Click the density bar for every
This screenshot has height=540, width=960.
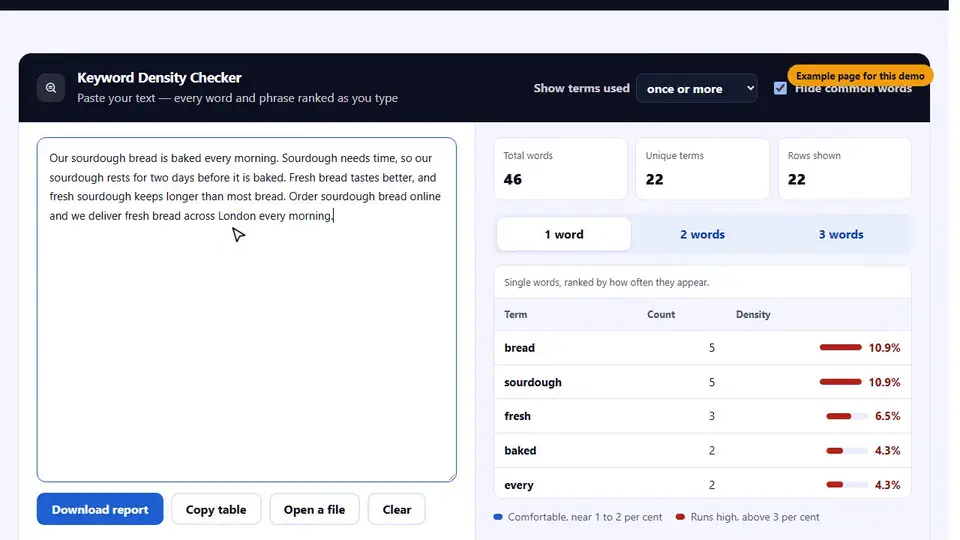(x=847, y=484)
